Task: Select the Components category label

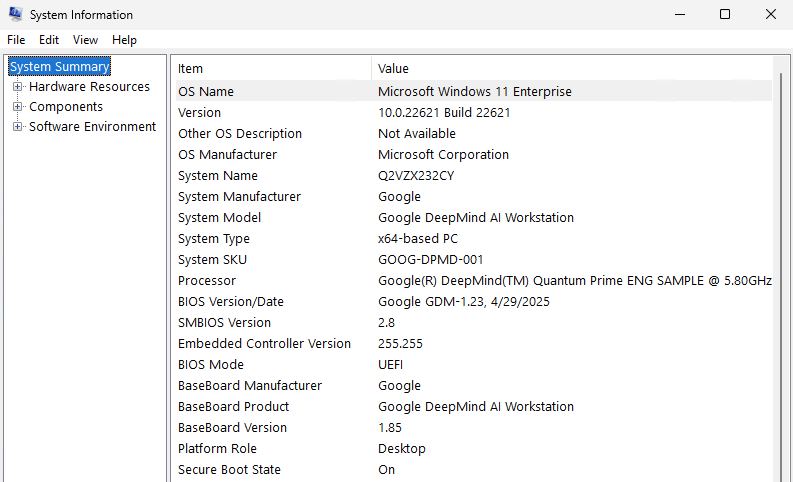Action: (66, 107)
